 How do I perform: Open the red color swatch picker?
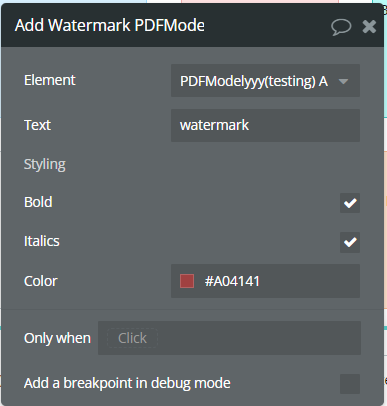tap(187, 281)
